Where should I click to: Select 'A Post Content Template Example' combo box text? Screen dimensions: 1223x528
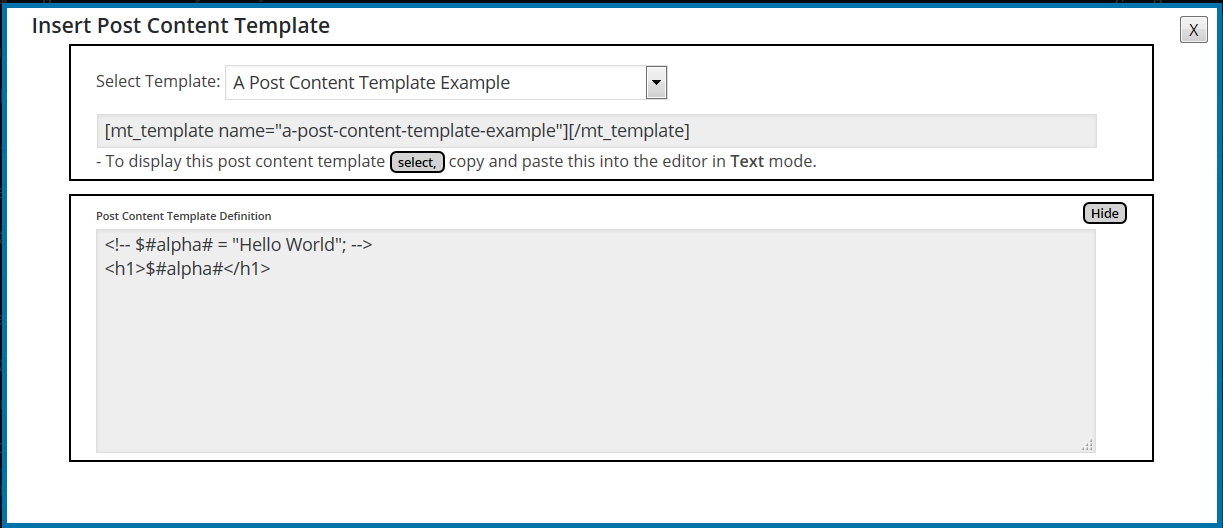coord(371,83)
